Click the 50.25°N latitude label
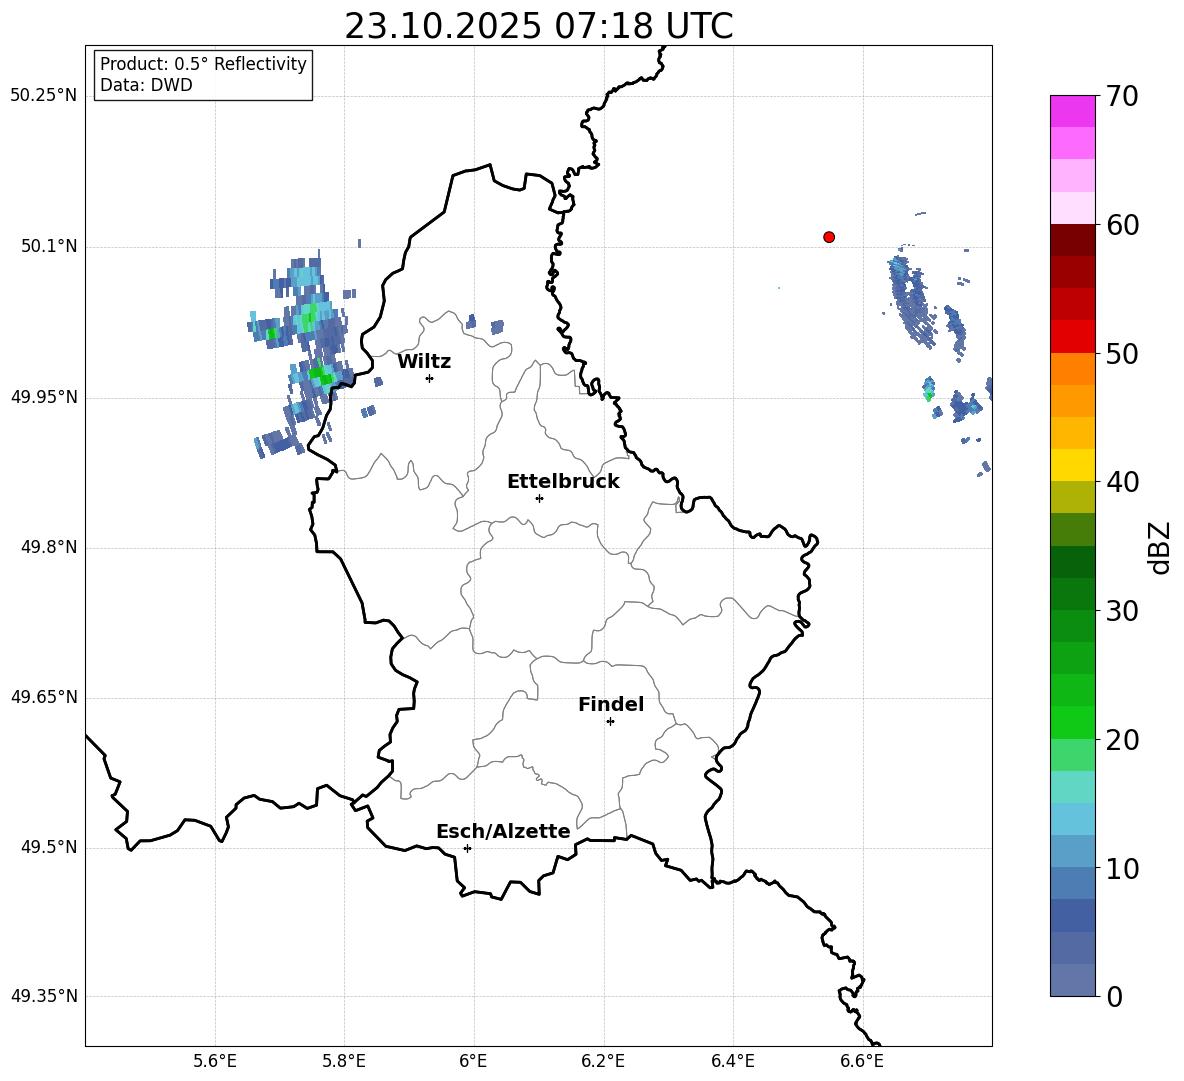Screen dimensions: 1184x1081 43,96
